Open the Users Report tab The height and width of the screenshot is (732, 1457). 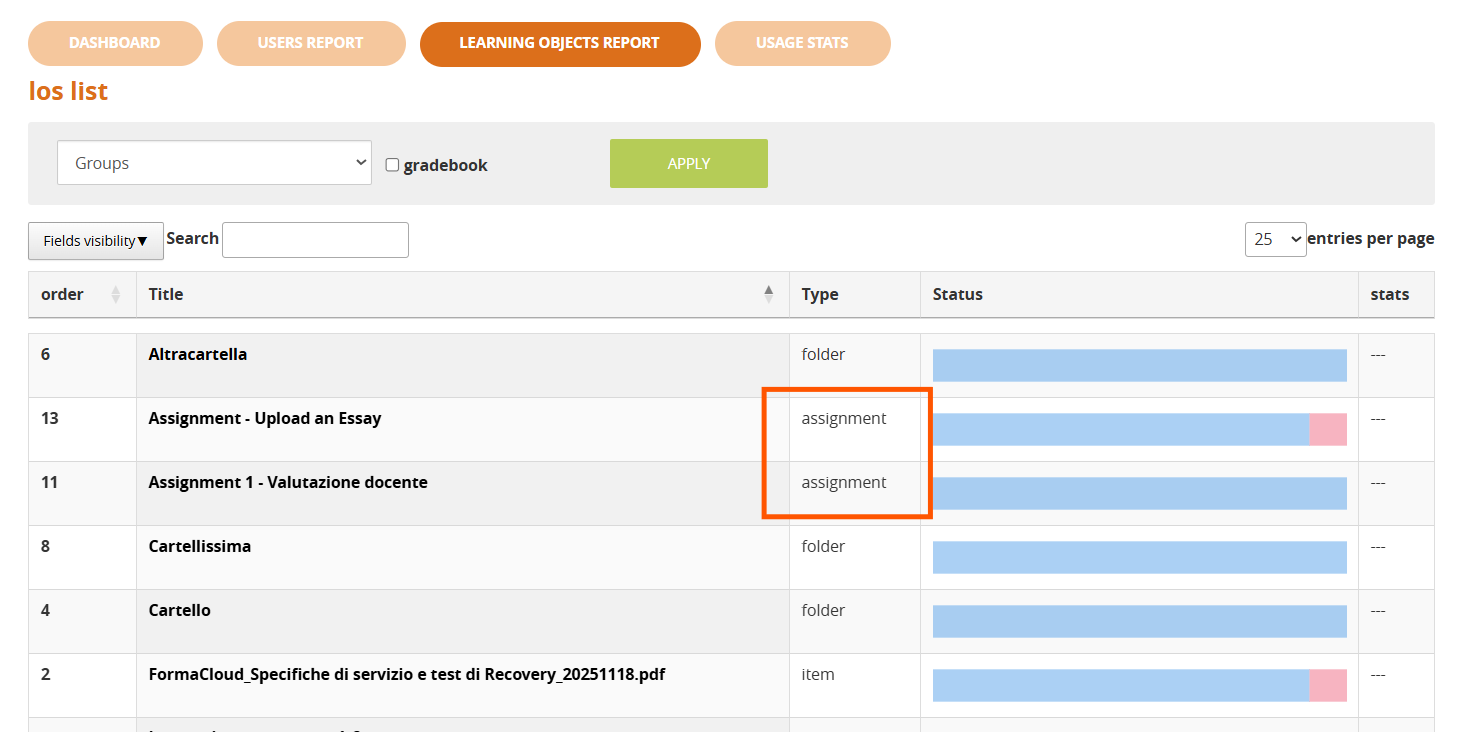coord(310,43)
